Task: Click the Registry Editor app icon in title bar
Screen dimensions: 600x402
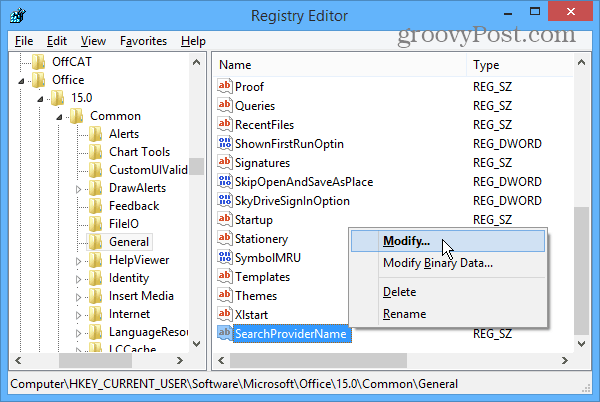Action: click(x=18, y=16)
